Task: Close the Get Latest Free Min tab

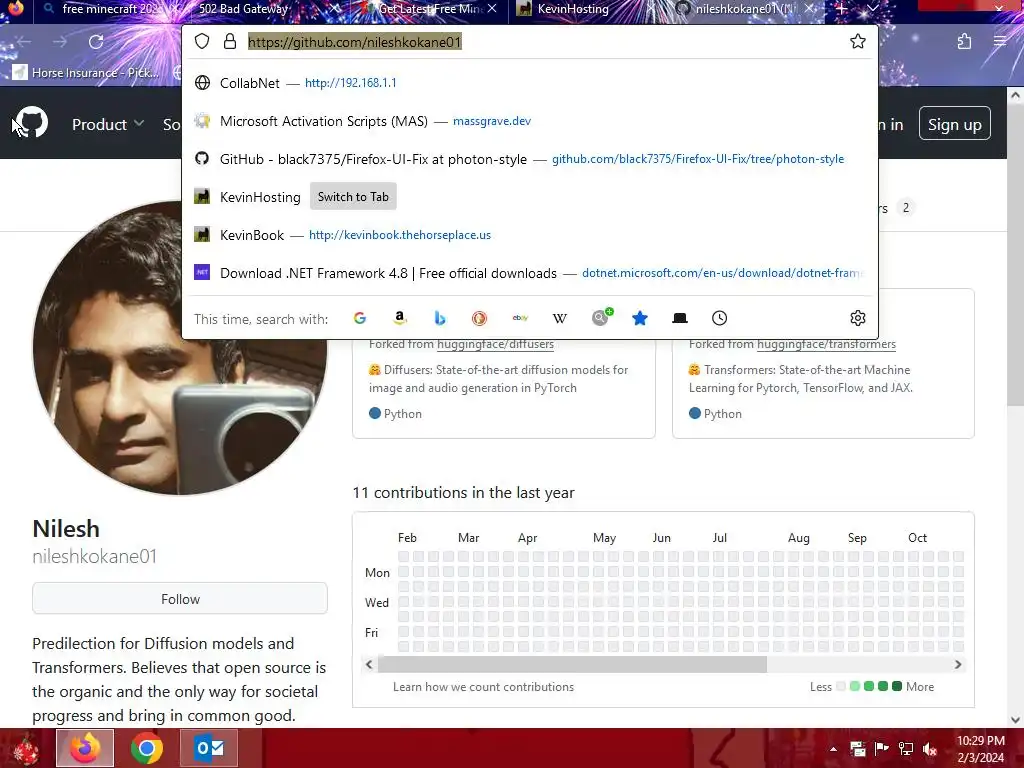Action: [492, 8]
